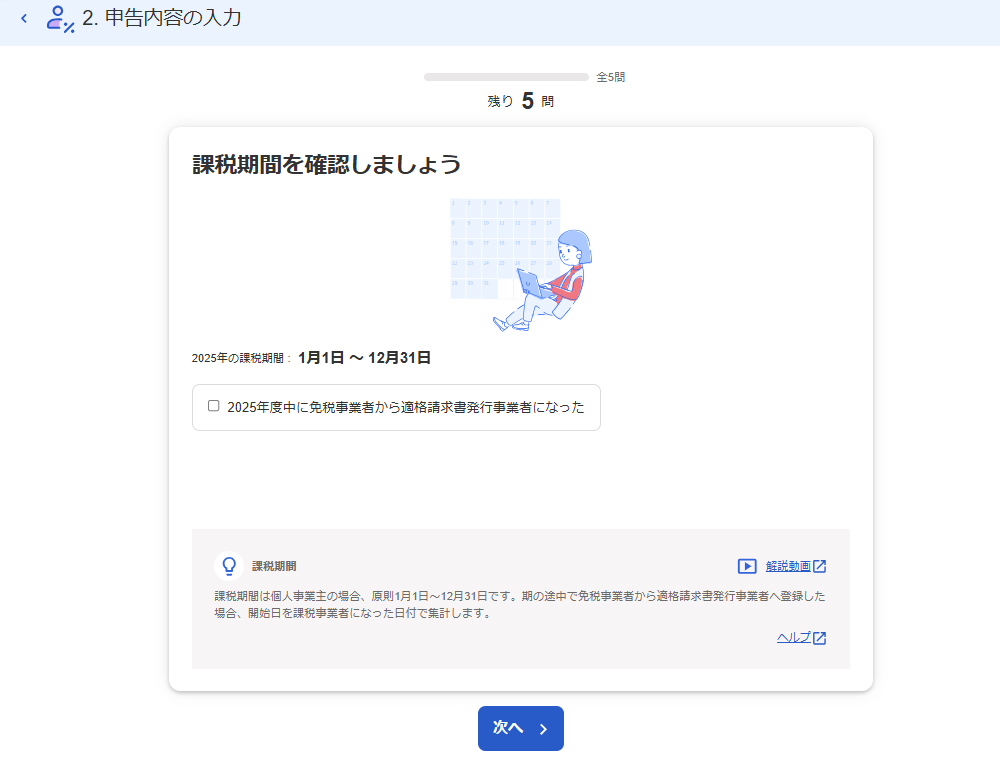Screen dimensions: 1000x766
Task: Click the person percent icon in header
Action: click(x=60, y=18)
